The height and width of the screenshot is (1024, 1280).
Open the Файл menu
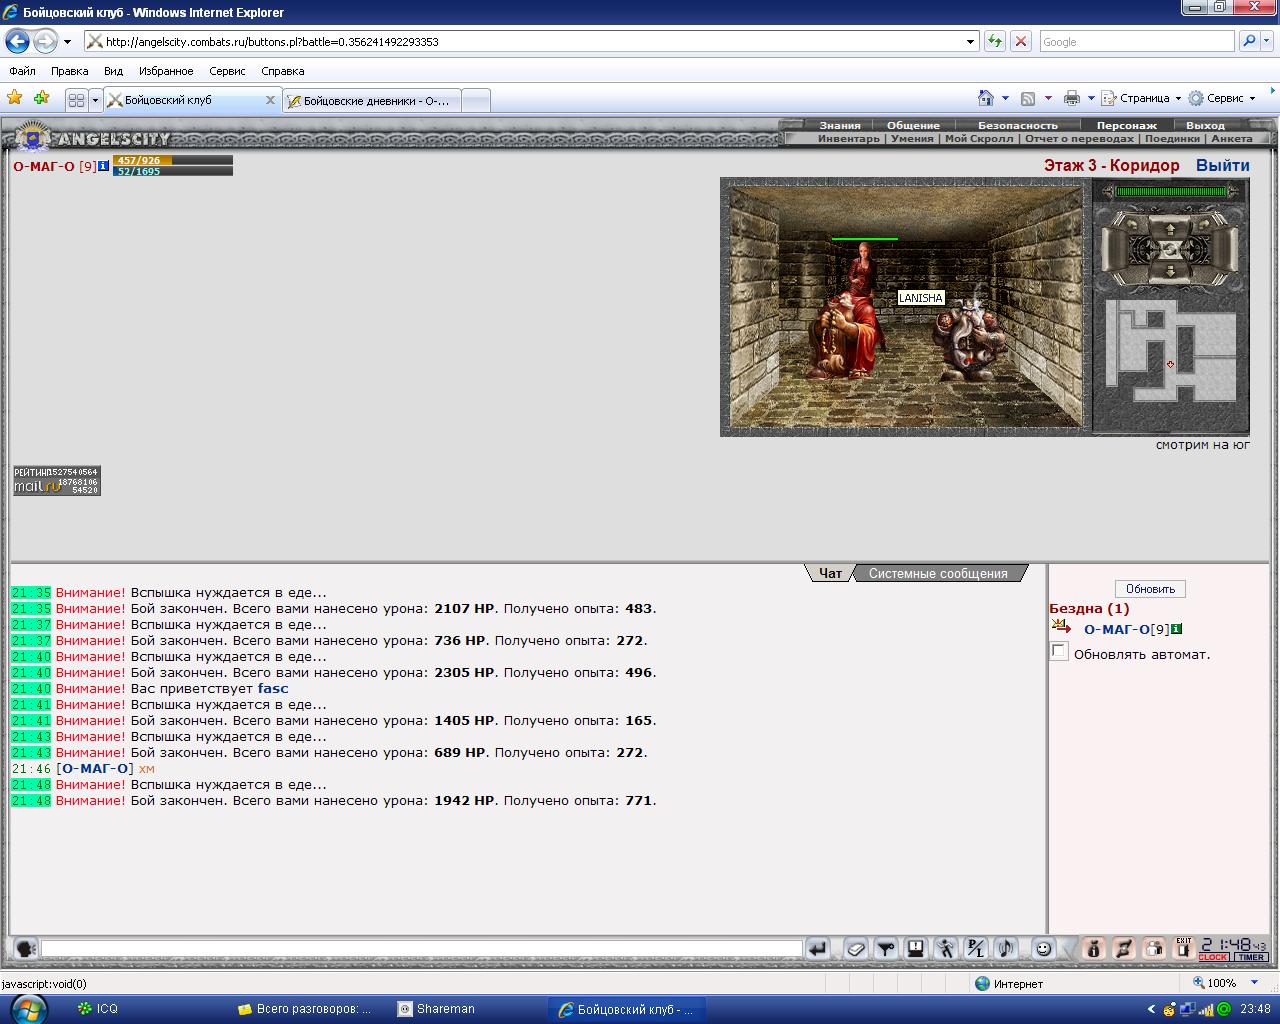[22, 71]
